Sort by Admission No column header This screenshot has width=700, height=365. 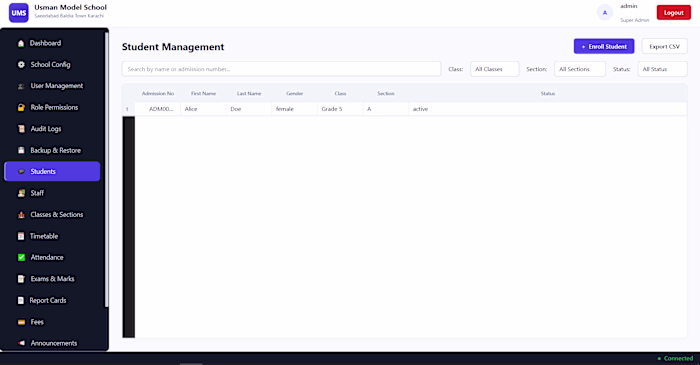pos(158,94)
